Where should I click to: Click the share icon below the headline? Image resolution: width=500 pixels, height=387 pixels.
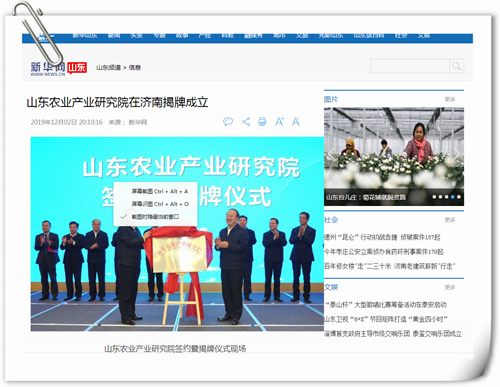tap(246, 122)
